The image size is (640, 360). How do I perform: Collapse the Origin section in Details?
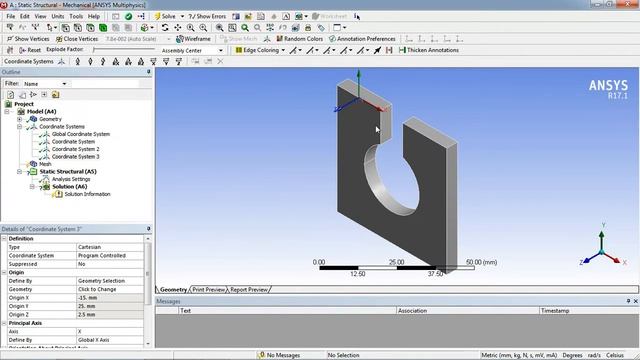click(4, 272)
